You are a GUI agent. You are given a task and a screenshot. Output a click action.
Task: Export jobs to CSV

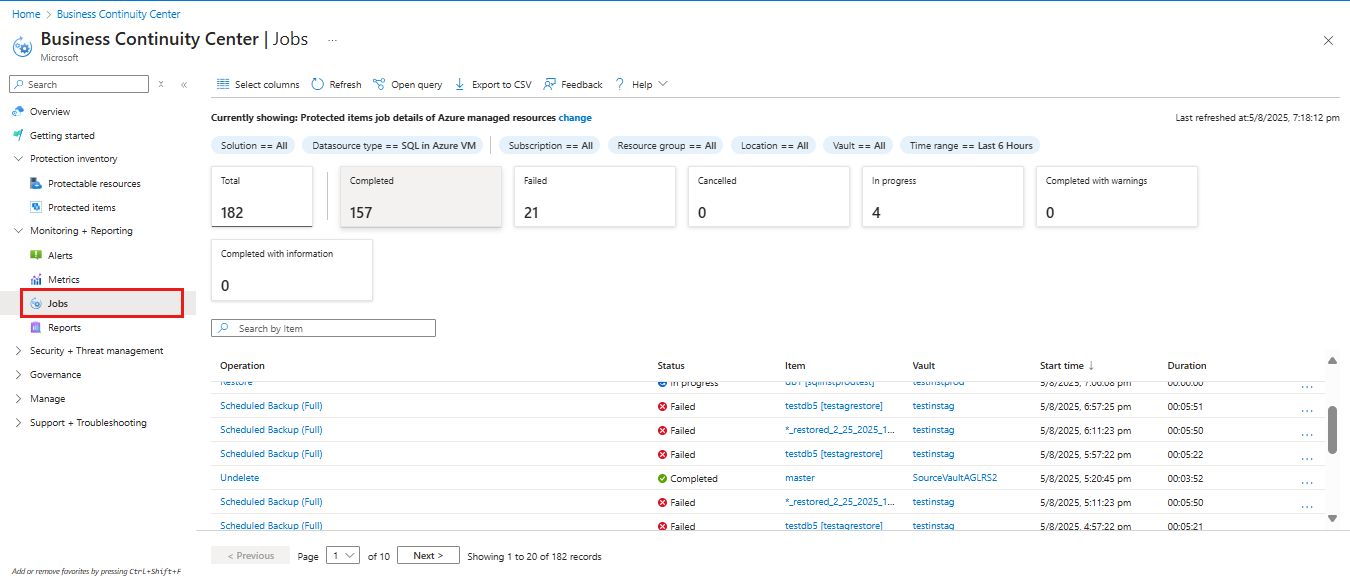[460, 84]
